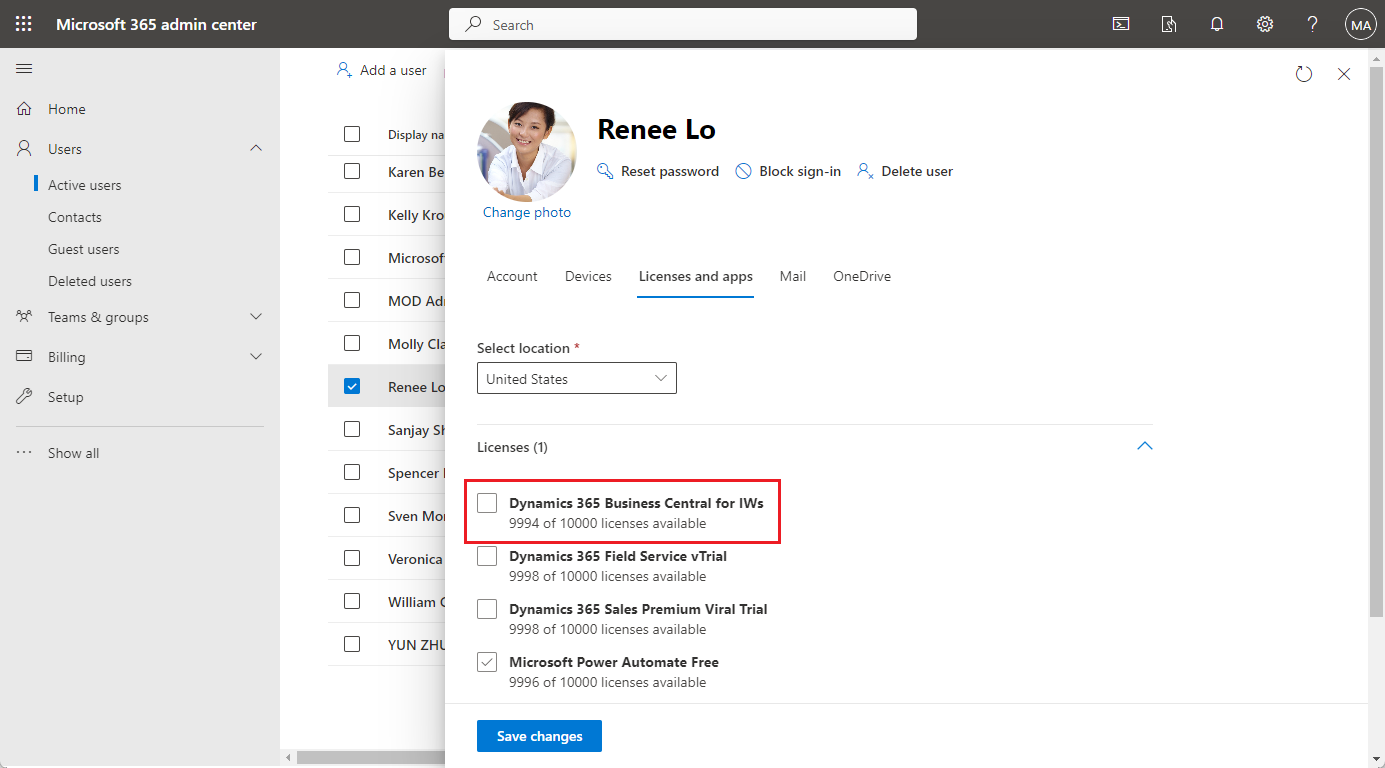The height and width of the screenshot is (768, 1385).
Task: Select the checkbox next to Karen Be row
Action: [352, 171]
